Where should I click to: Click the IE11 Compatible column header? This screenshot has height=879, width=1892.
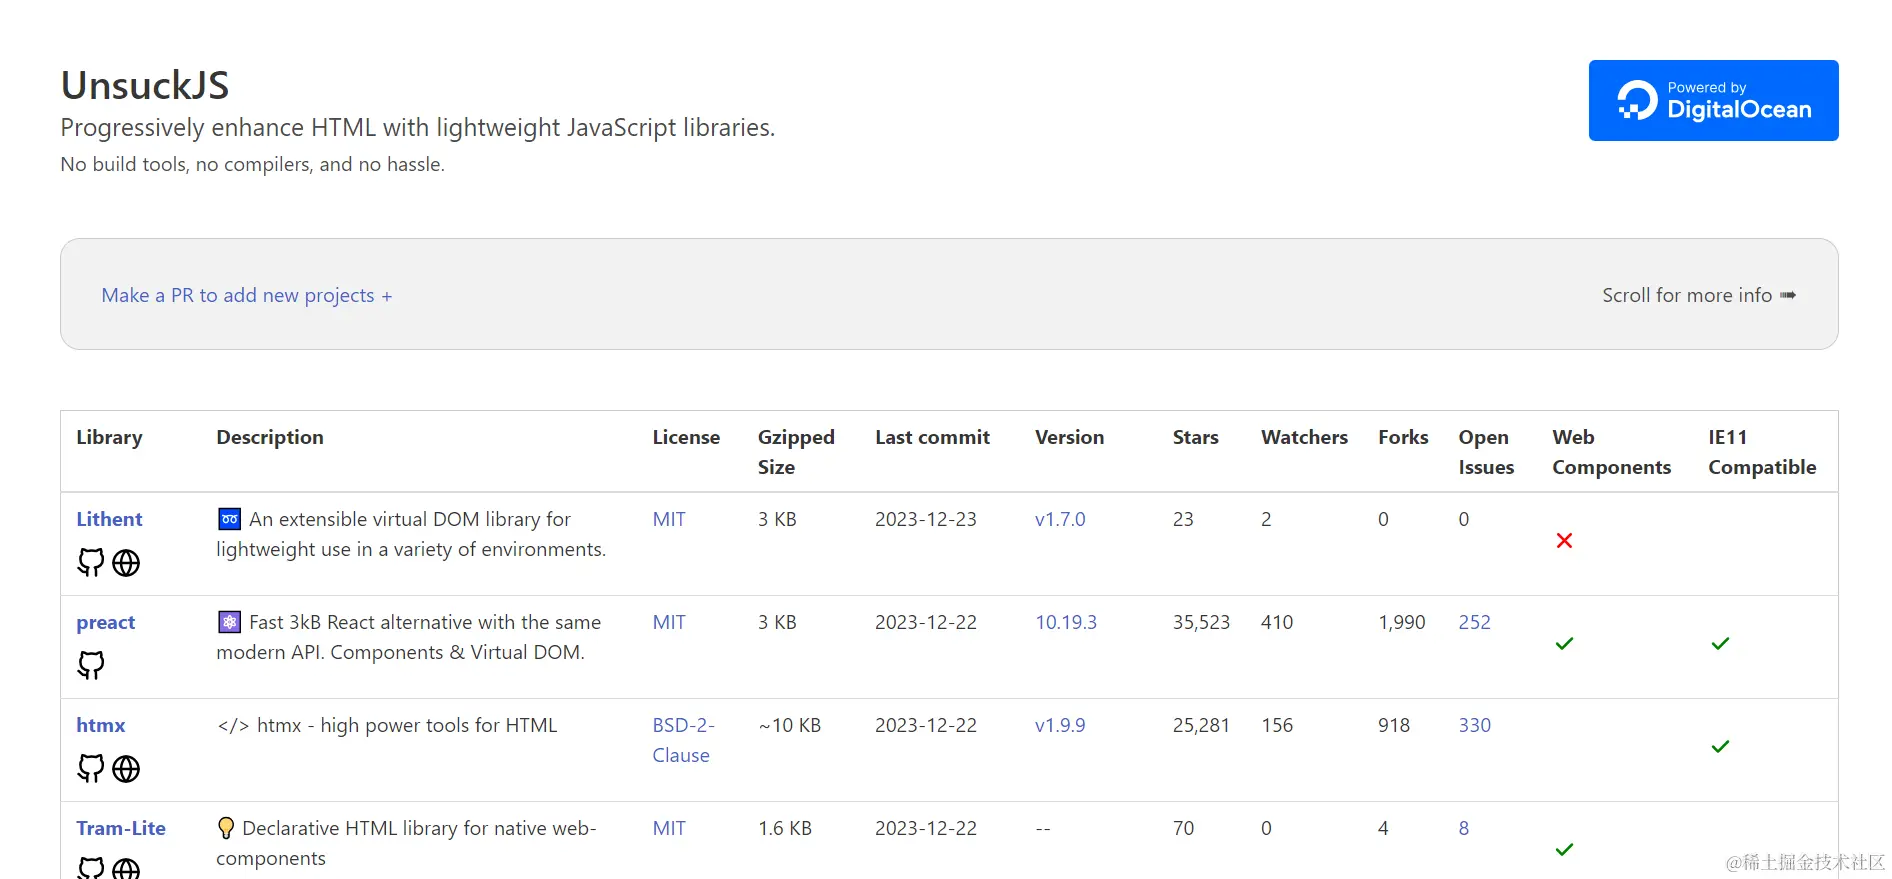pyautogui.click(x=1762, y=452)
